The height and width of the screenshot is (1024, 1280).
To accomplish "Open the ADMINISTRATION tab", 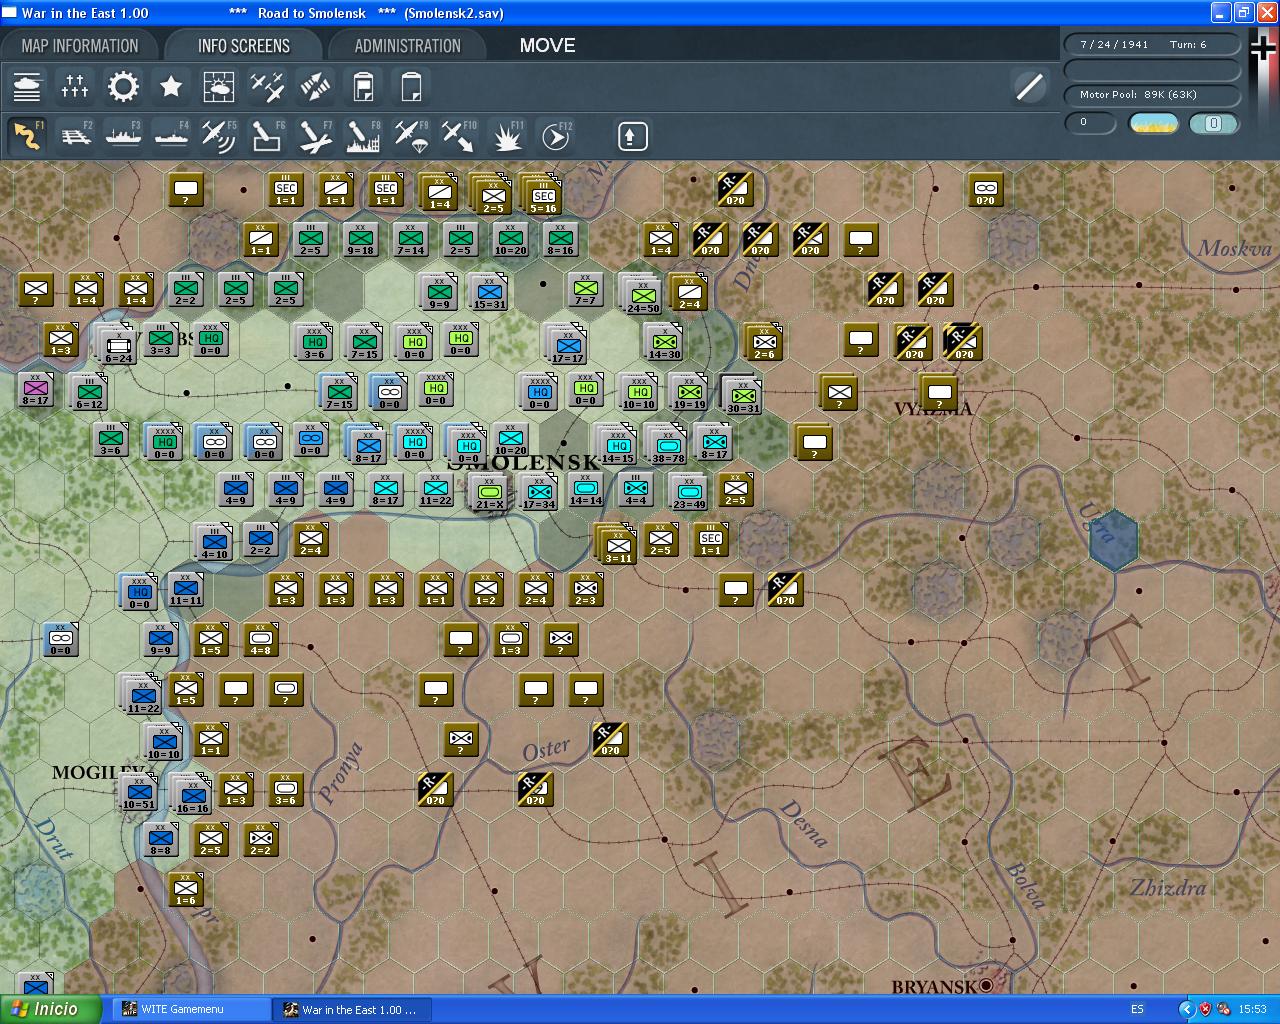I will (407, 46).
